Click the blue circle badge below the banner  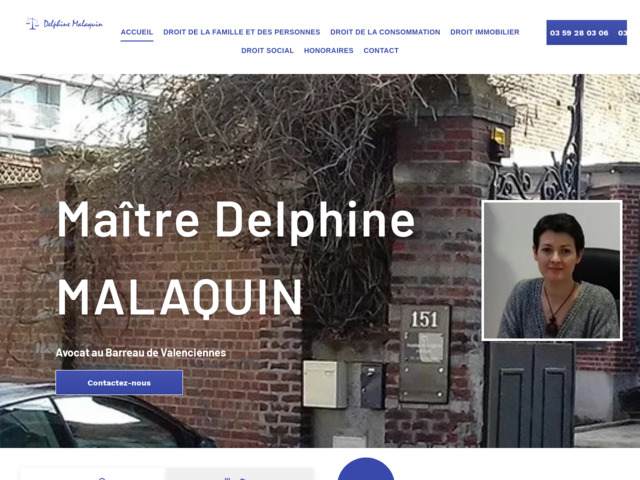click(x=366, y=469)
